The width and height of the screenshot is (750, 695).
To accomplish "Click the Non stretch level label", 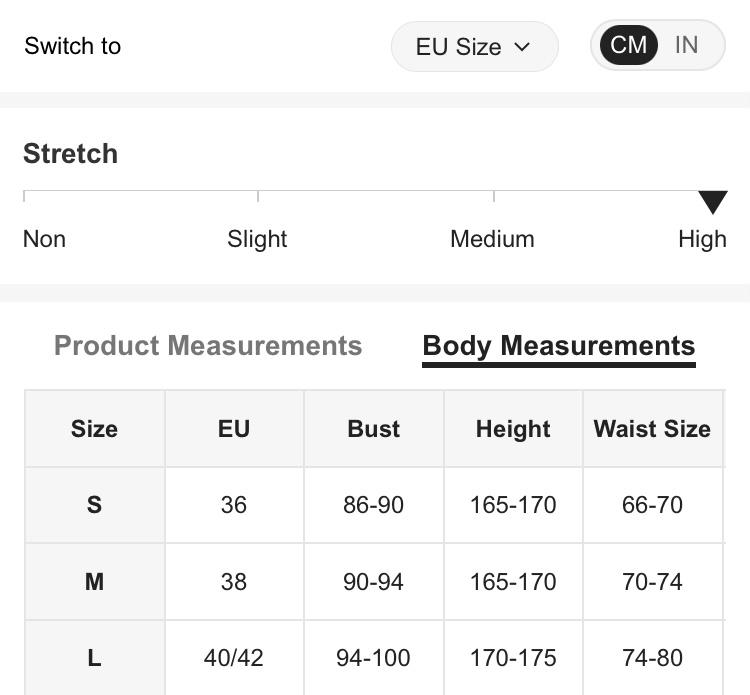I will [44, 239].
